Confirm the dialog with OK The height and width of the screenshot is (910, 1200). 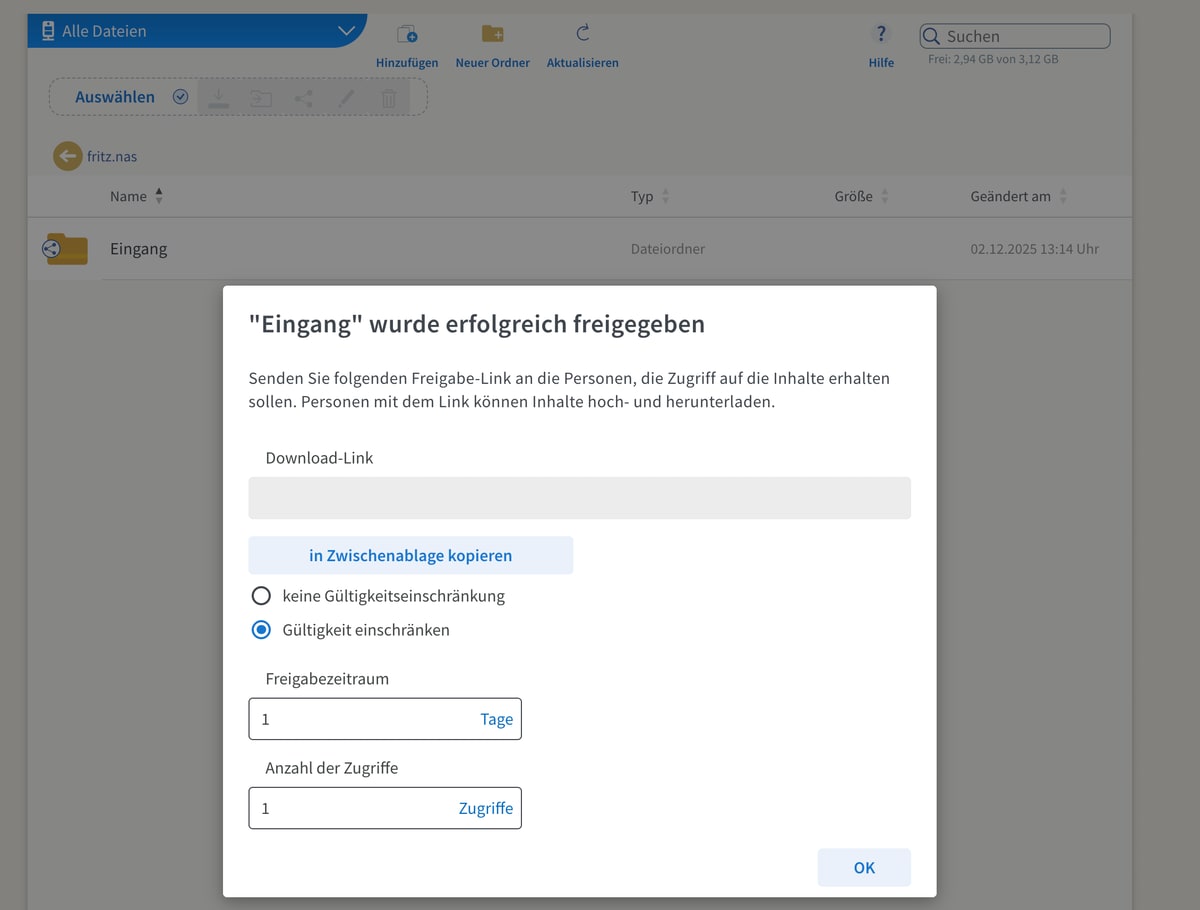pyautogui.click(x=864, y=868)
